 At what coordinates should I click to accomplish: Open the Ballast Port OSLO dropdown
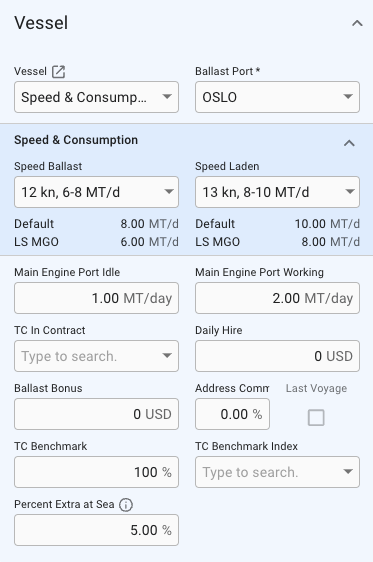pos(277,97)
